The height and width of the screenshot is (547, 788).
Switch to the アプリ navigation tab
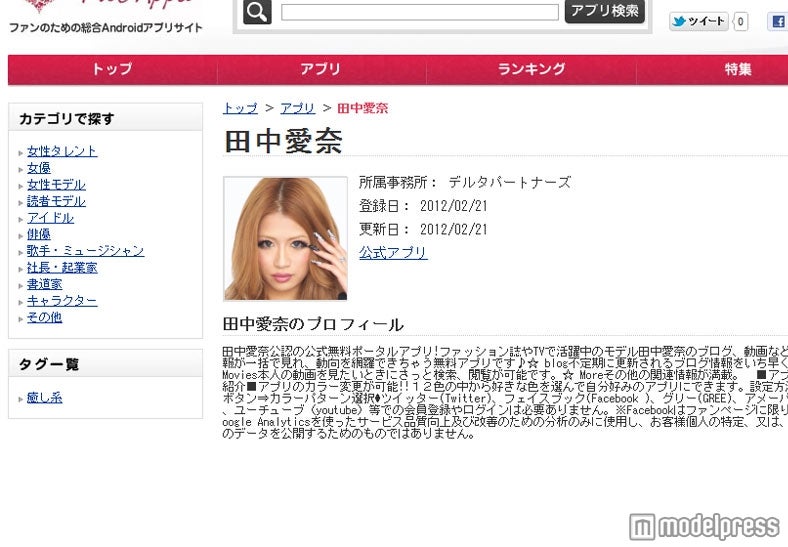[x=320, y=69]
